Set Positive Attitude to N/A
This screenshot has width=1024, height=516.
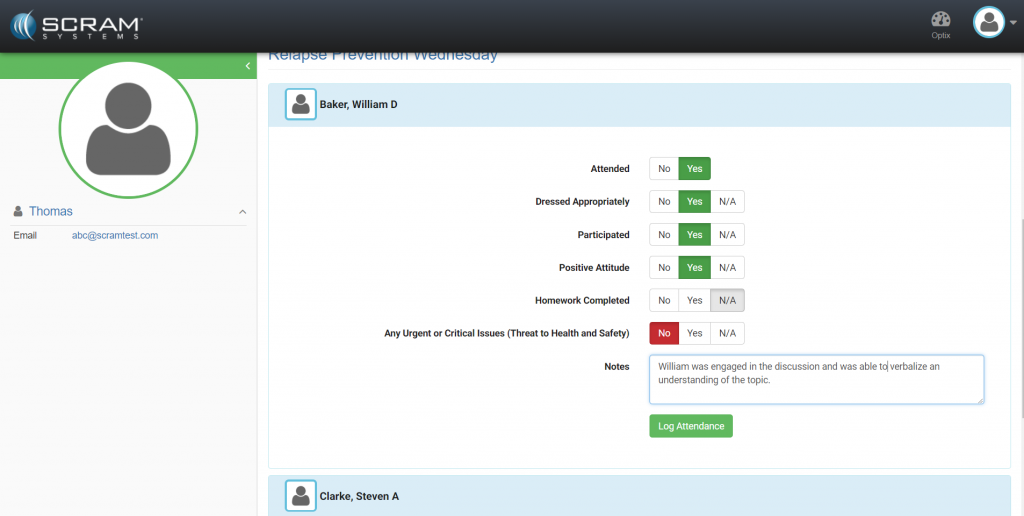pos(727,268)
